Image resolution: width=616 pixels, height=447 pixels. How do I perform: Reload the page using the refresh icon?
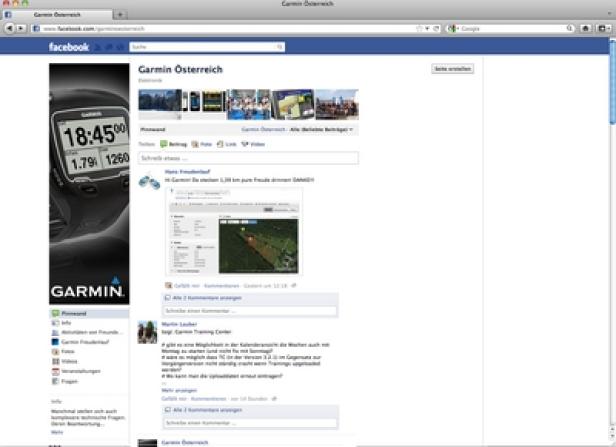pyautogui.click(x=436, y=28)
